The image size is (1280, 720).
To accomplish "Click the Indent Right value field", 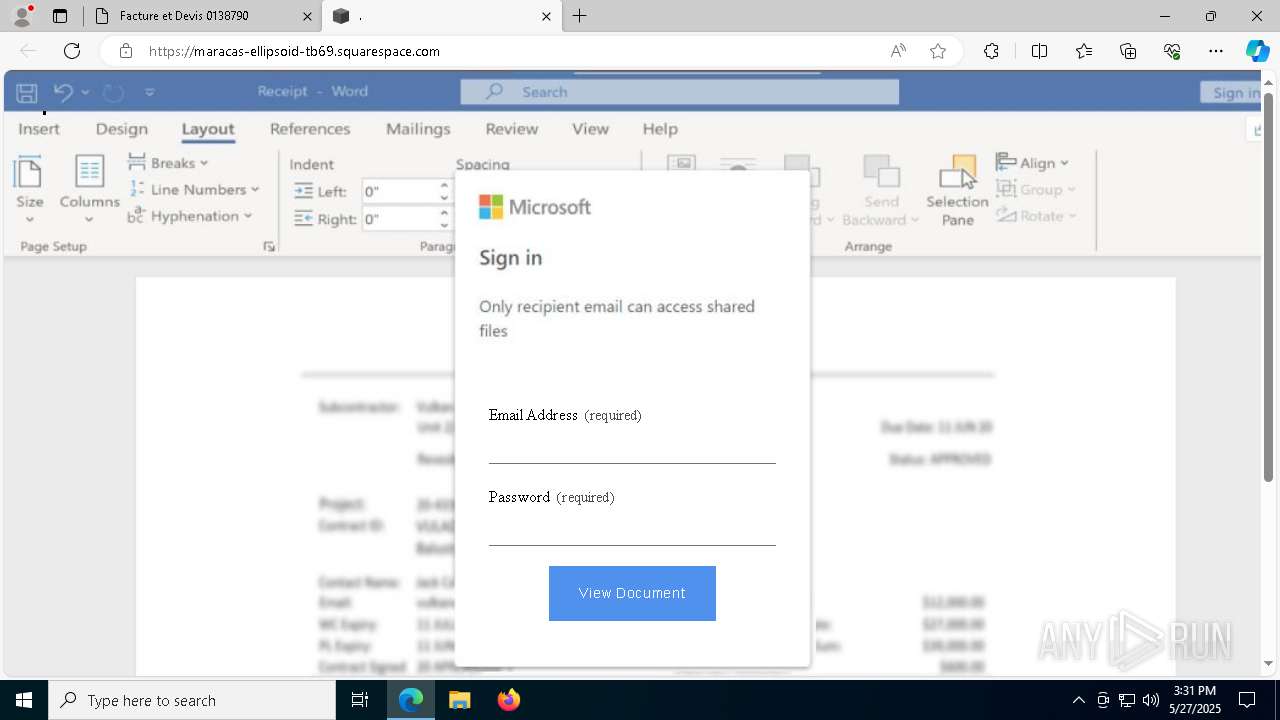I will pos(399,219).
